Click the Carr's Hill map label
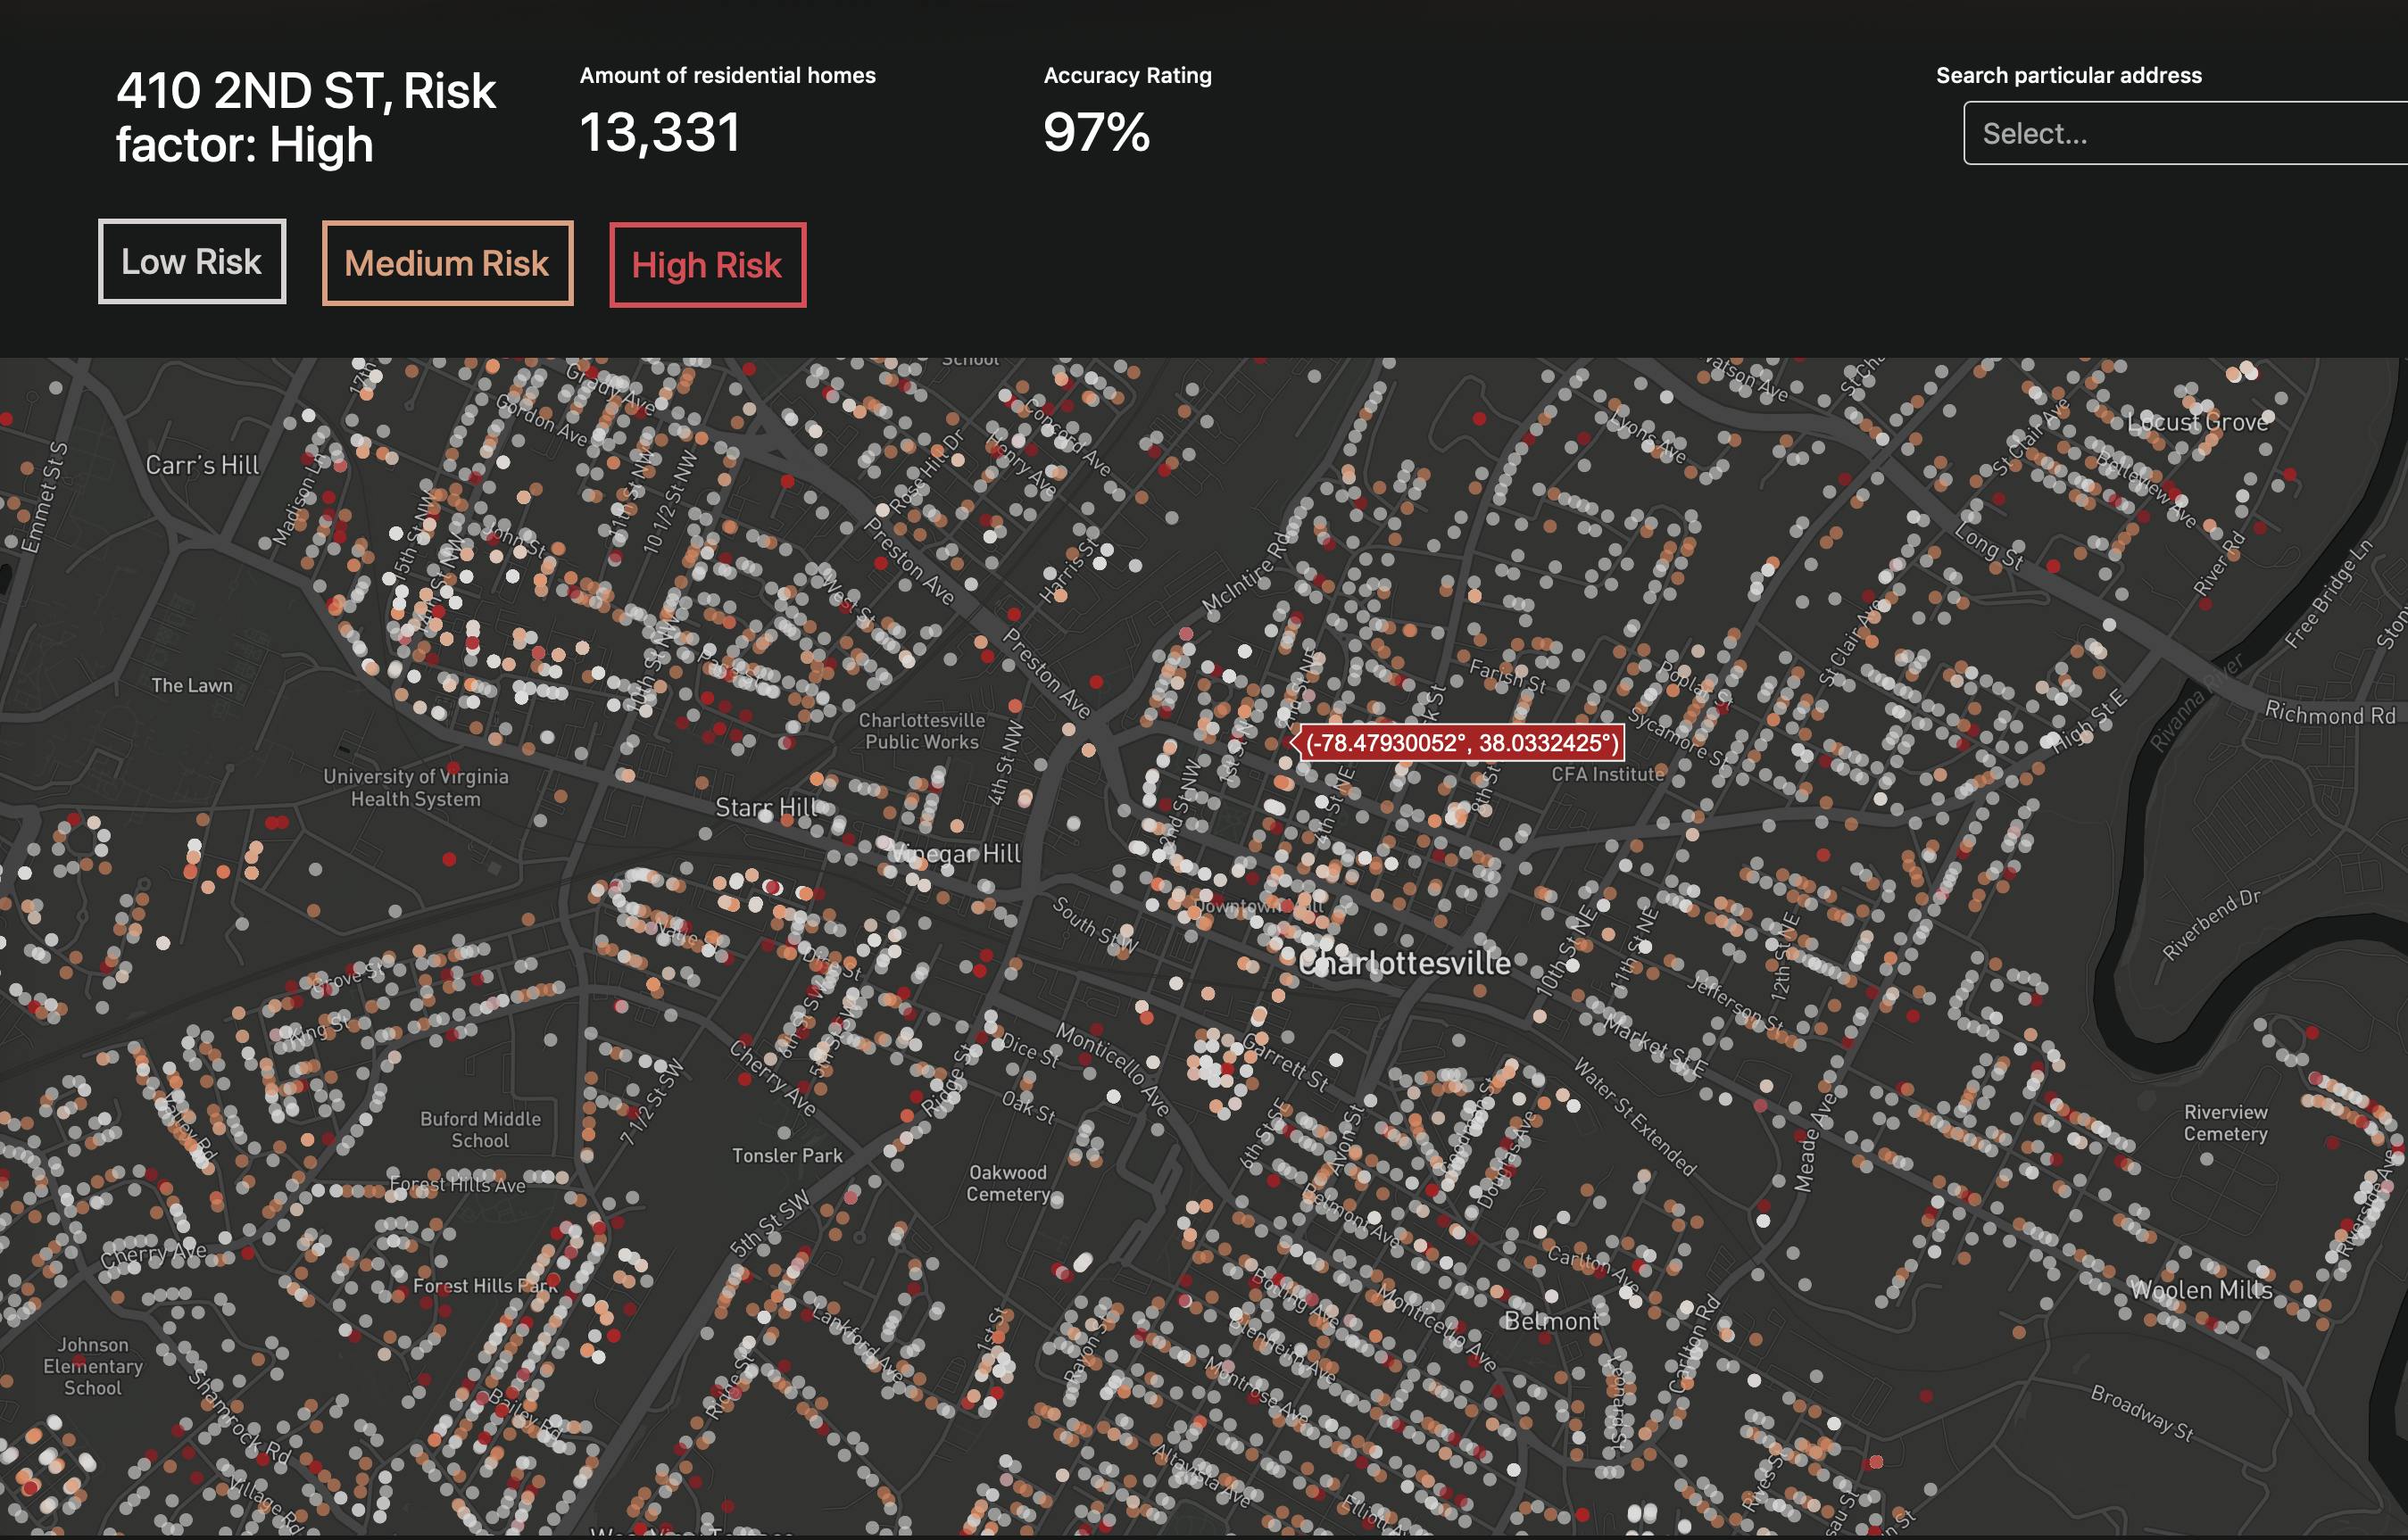 click(x=202, y=465)
